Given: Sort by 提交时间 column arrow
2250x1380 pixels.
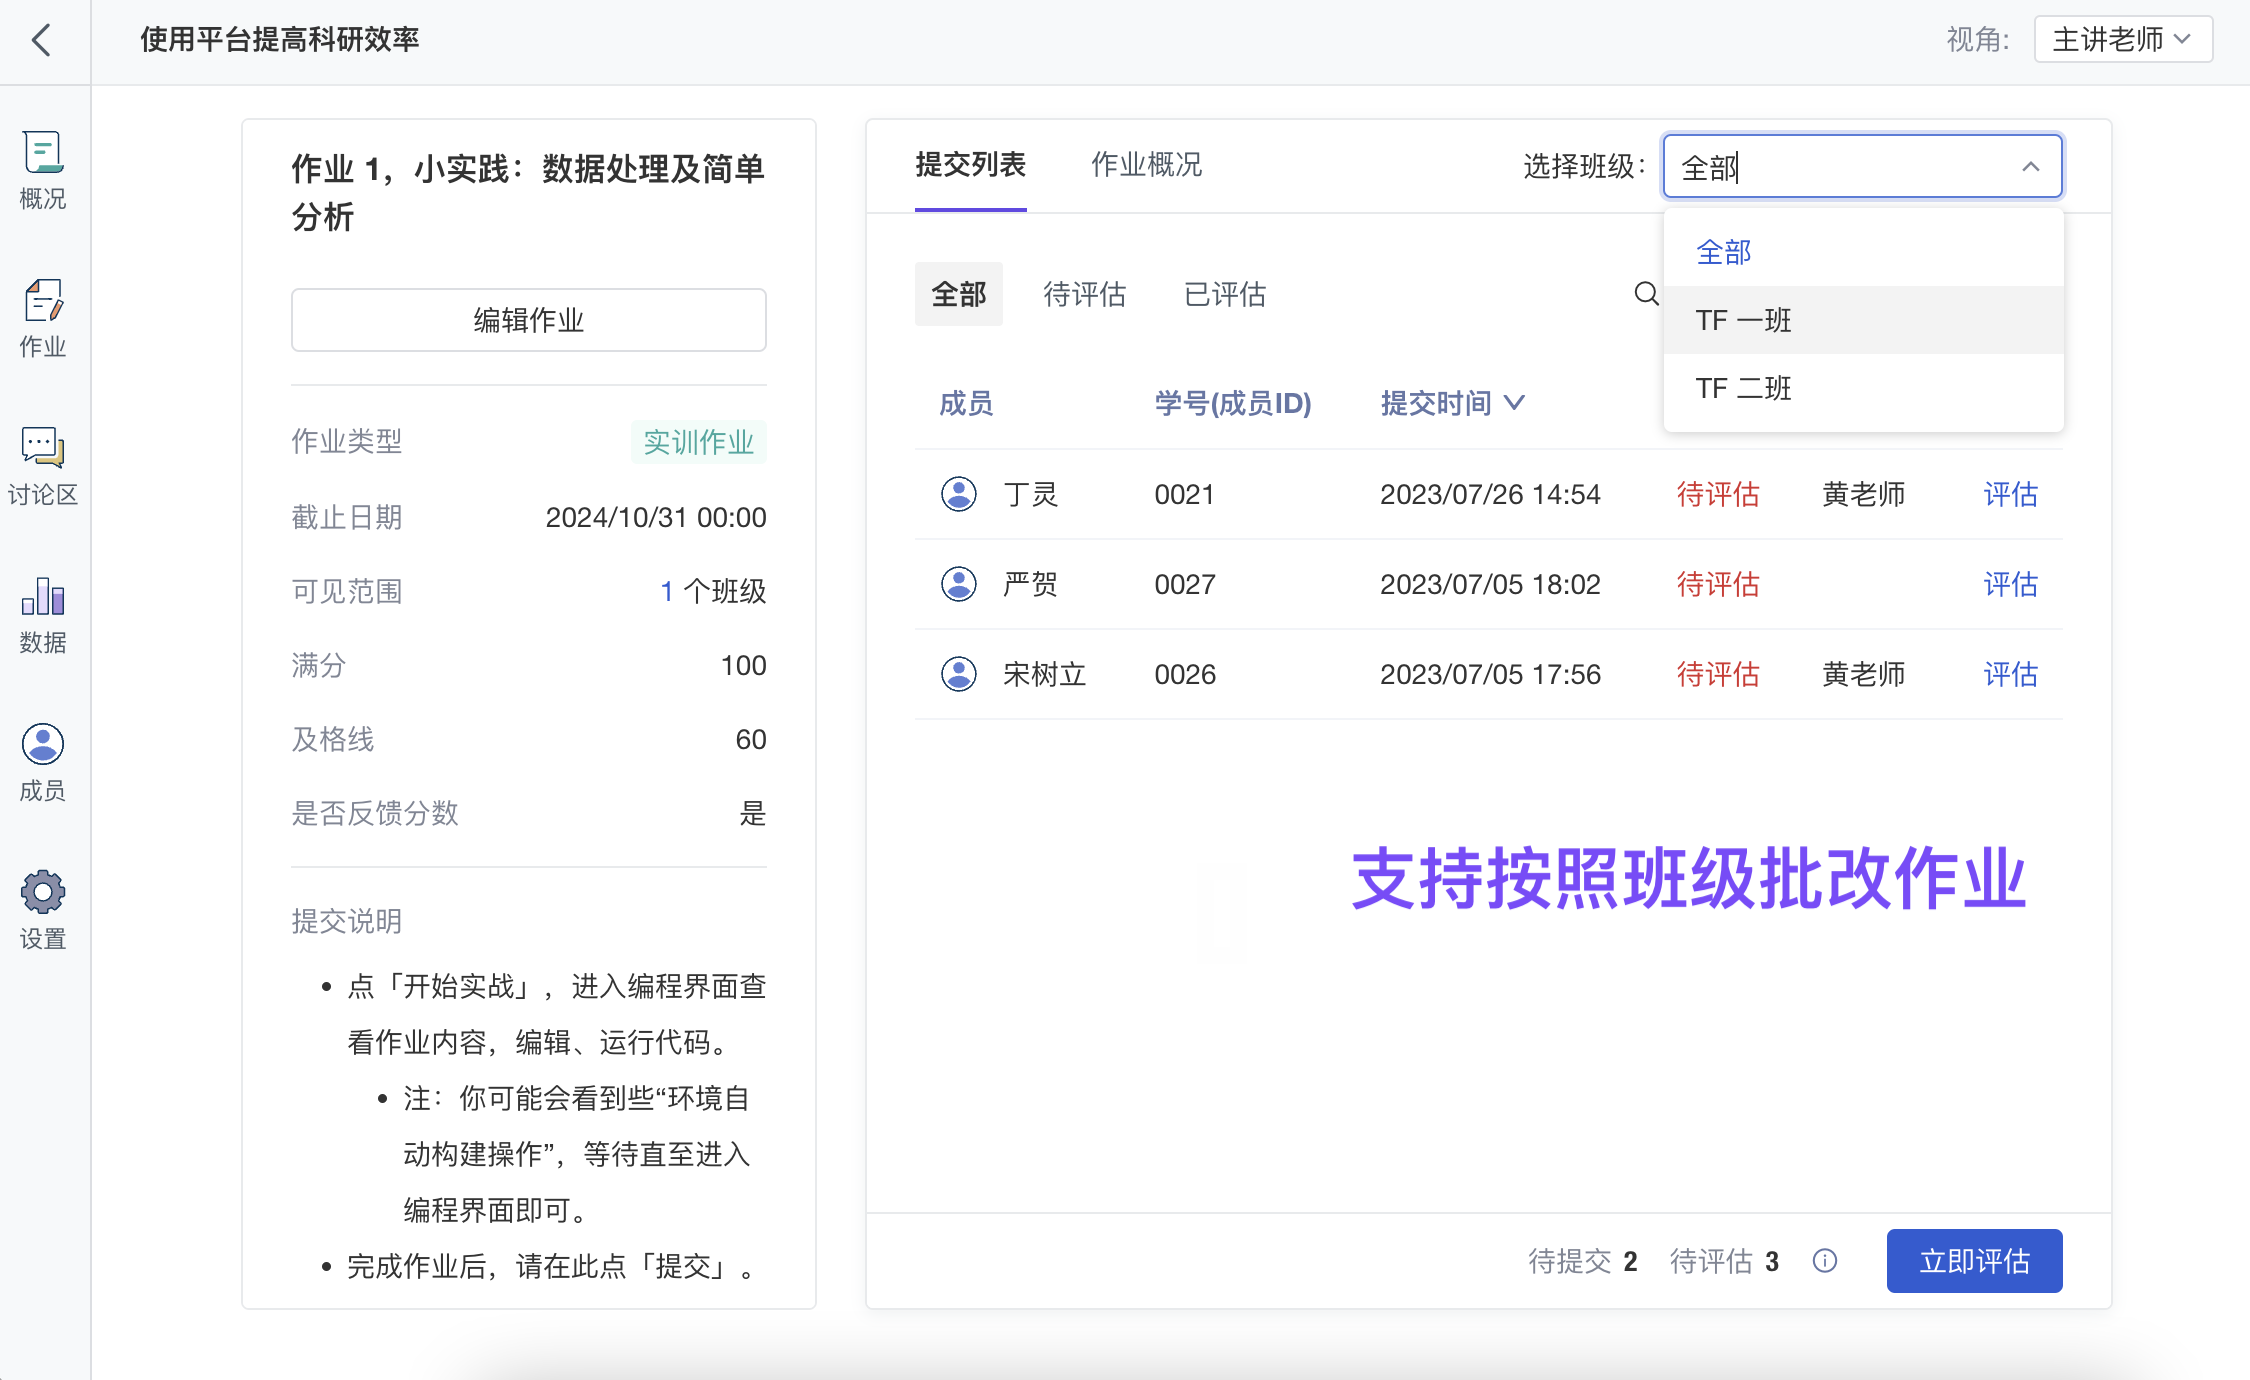Looking at the screenshot, I should [1515, 403].
